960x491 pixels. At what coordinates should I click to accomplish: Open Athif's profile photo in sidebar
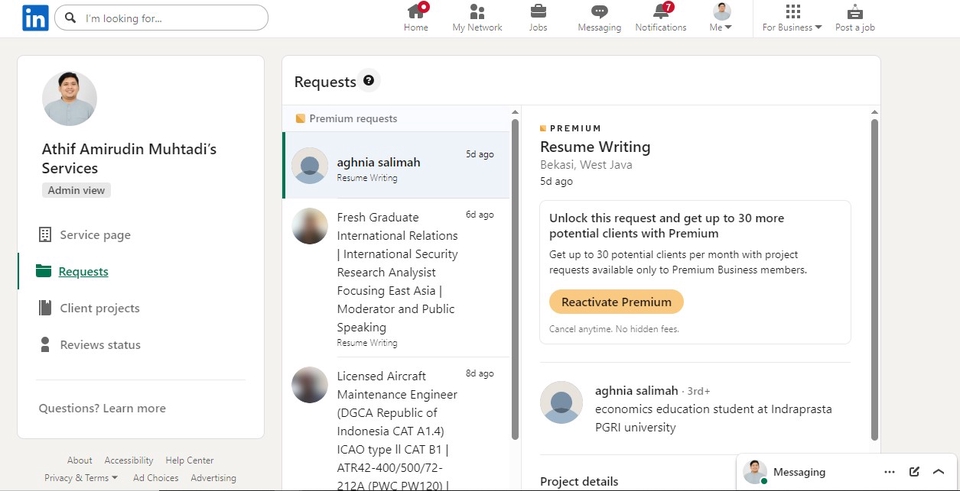[70, 99]
